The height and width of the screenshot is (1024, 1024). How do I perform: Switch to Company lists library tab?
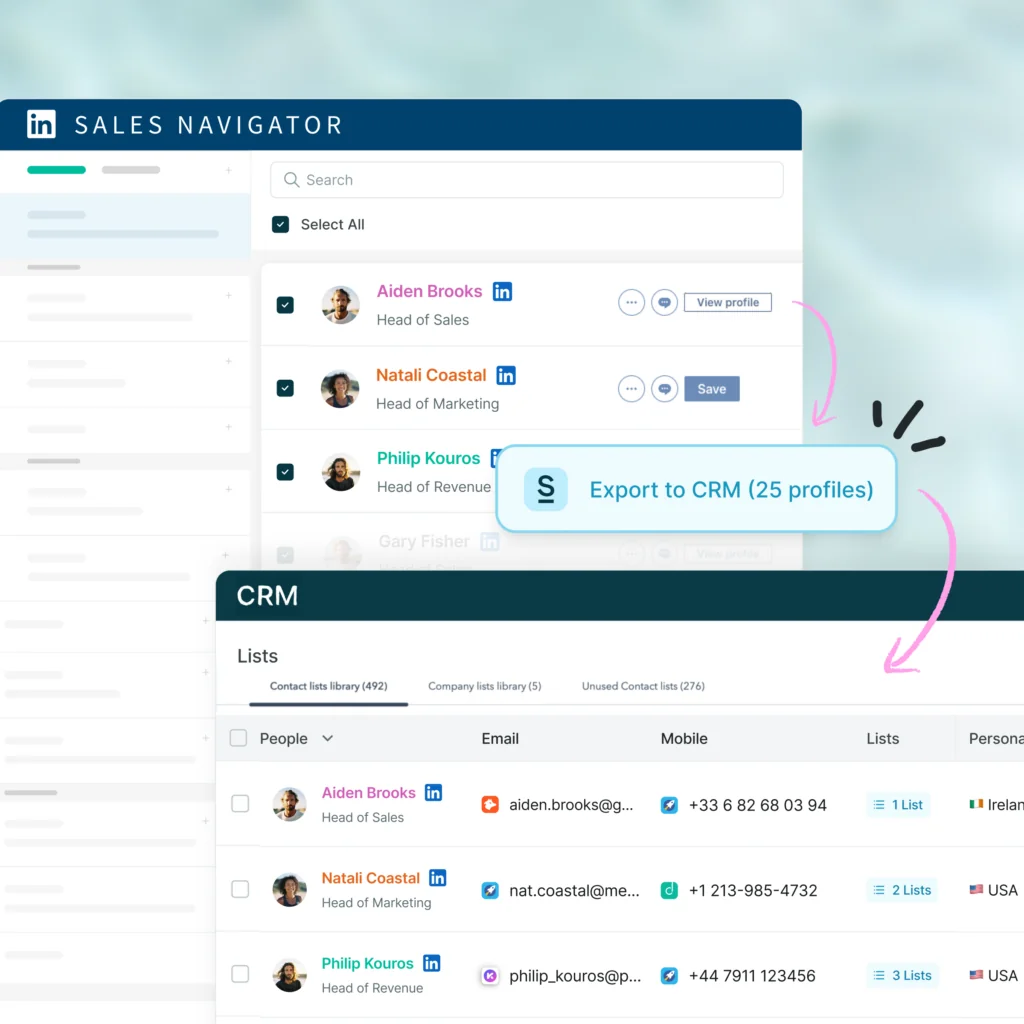pos(484,686)
